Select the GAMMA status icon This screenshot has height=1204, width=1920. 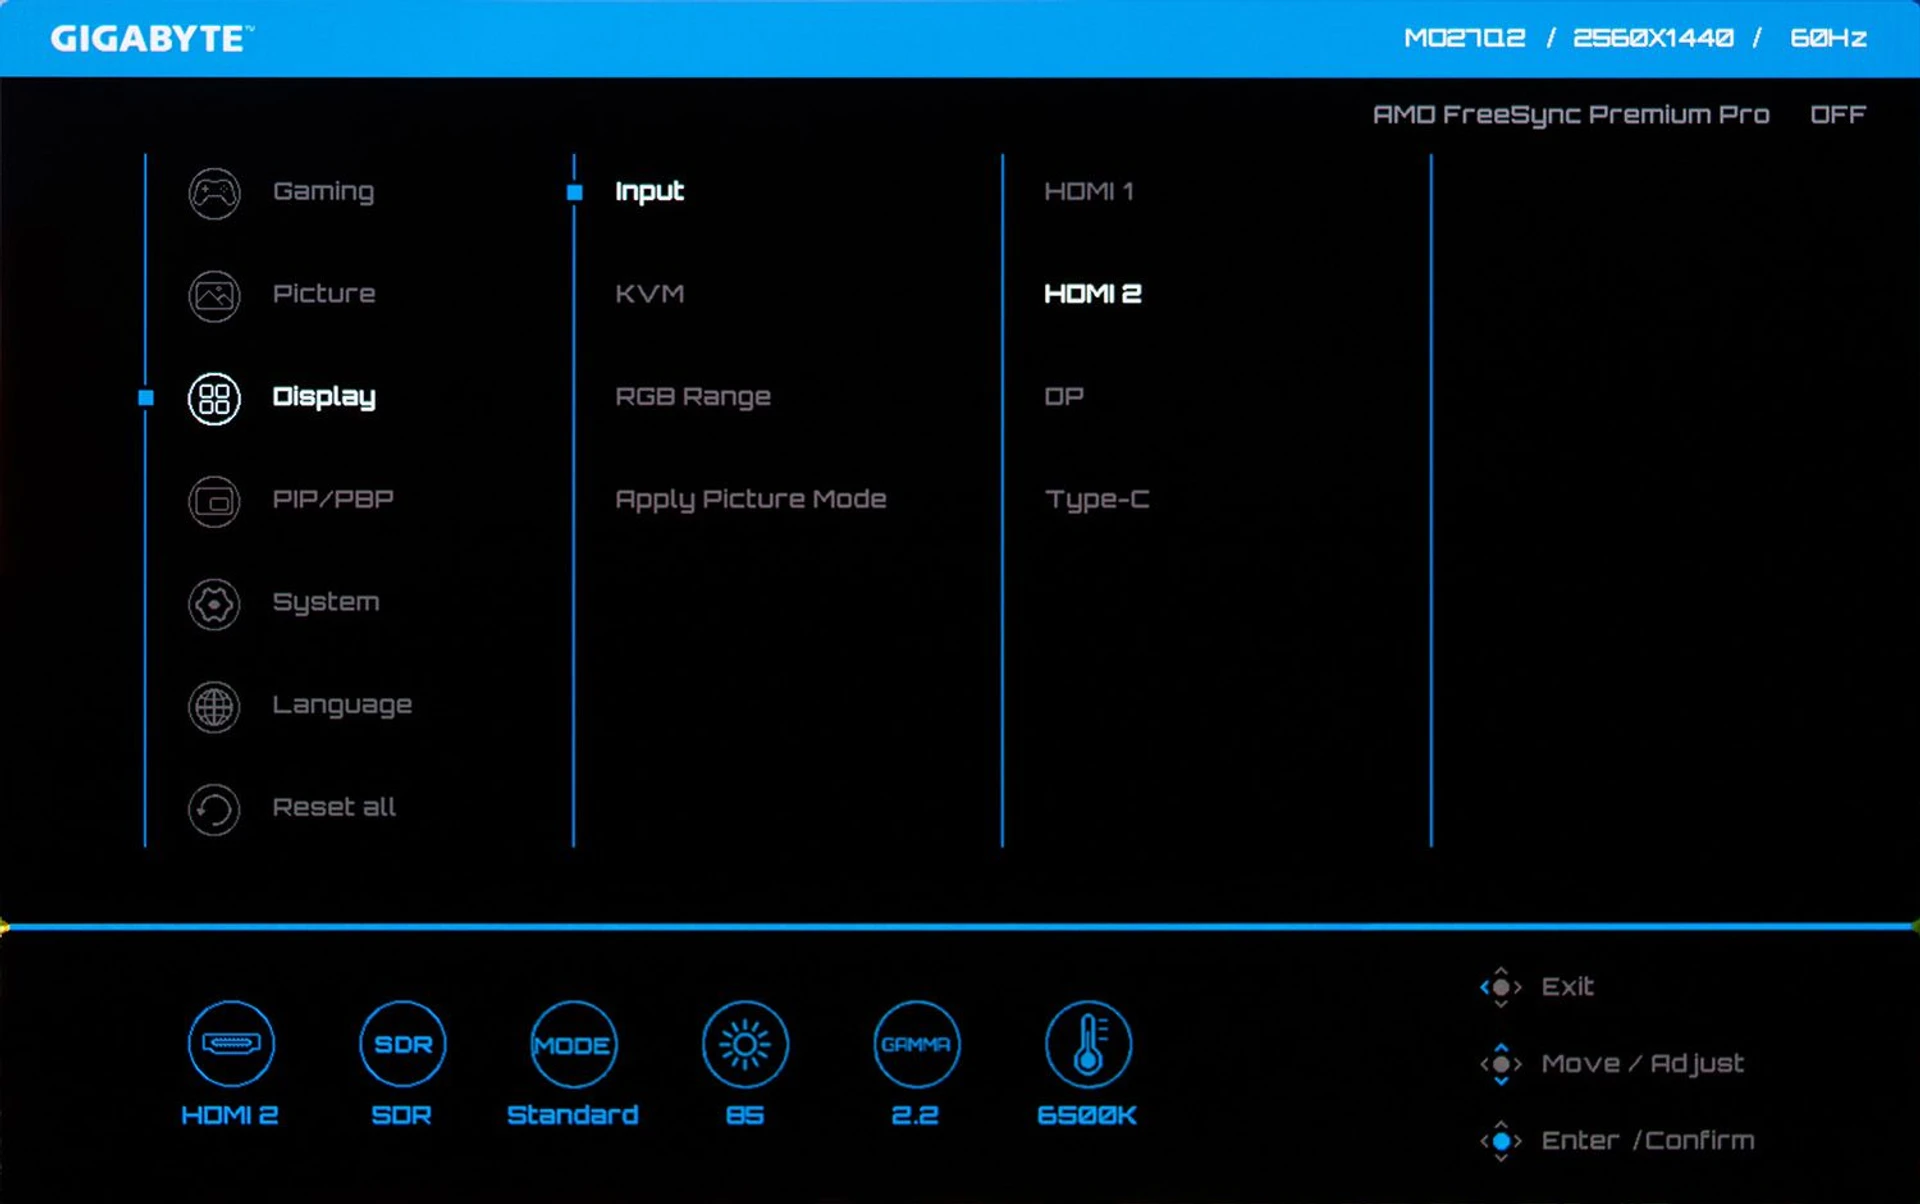pyautogui.click(x=916, y=1043)
